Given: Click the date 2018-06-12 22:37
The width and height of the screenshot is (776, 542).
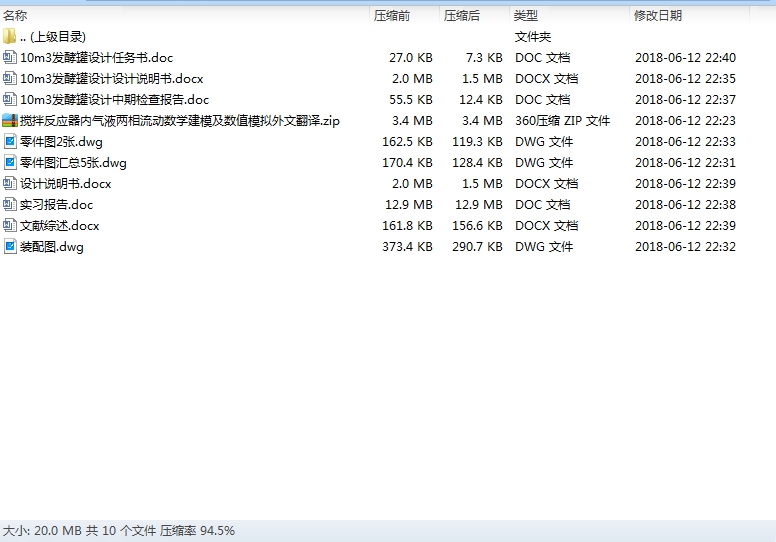Looking at the screenshot, I should click(685, 99).
